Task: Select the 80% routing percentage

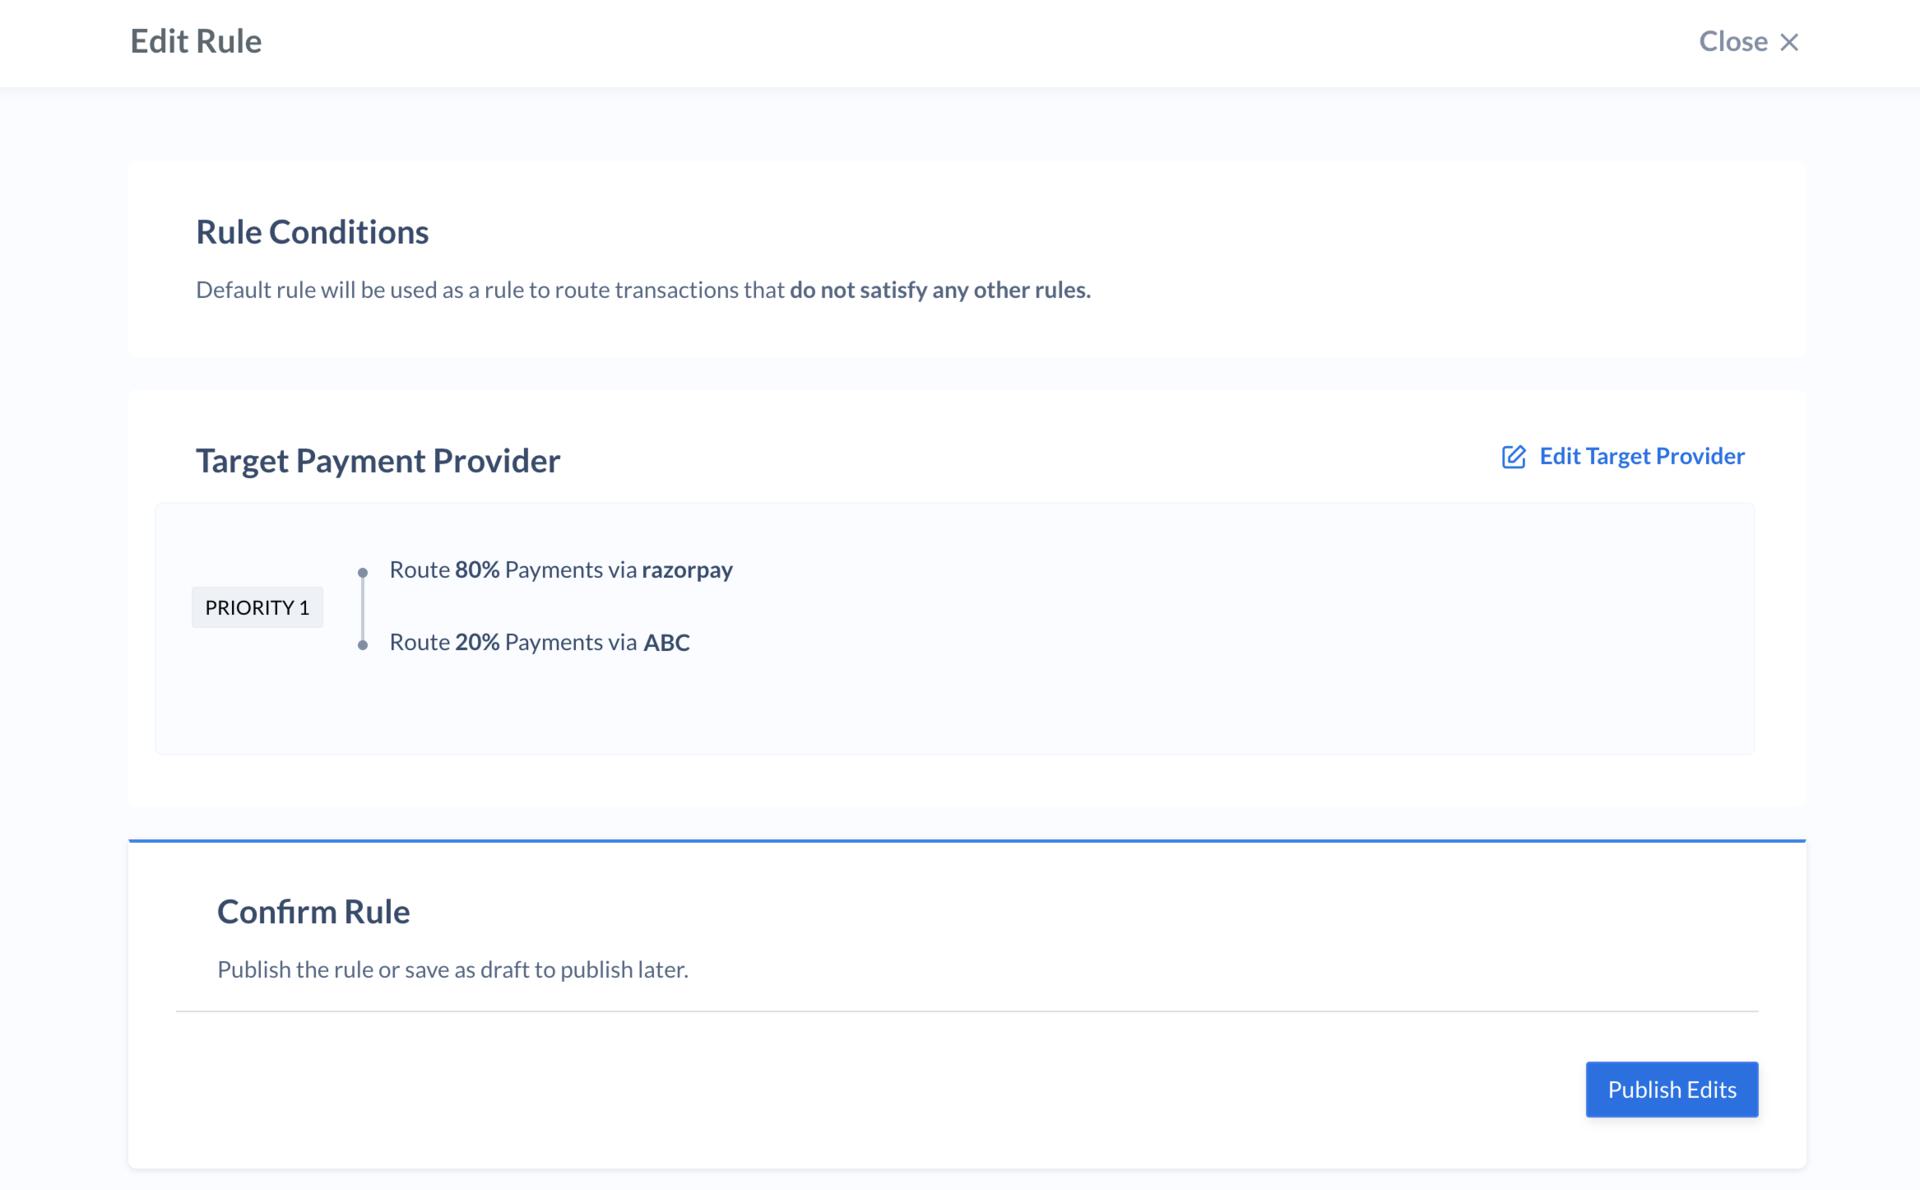Action: click(x=477, y=570)
